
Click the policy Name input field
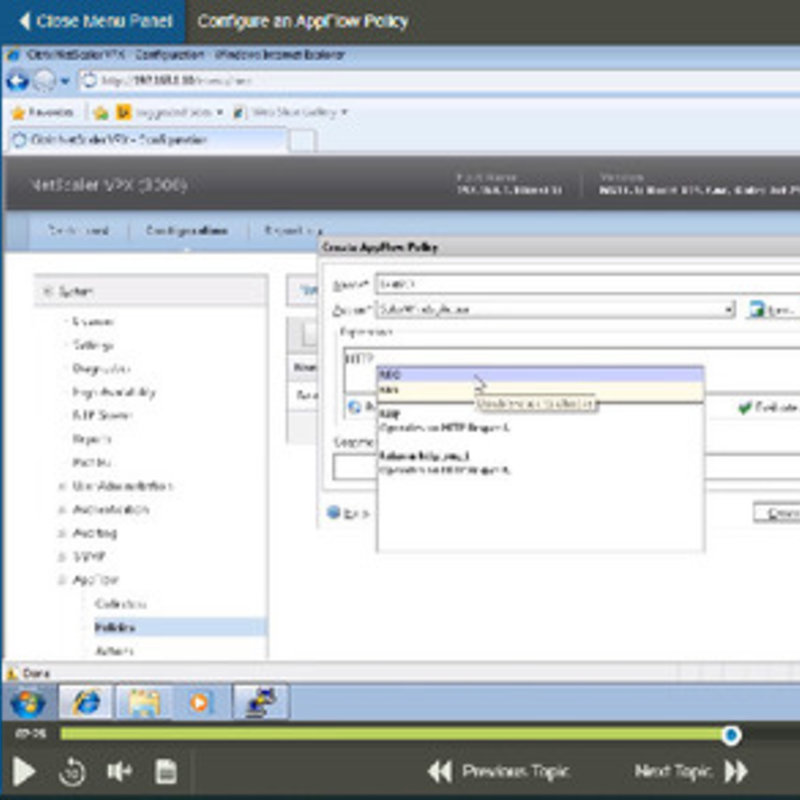(587, 284)
